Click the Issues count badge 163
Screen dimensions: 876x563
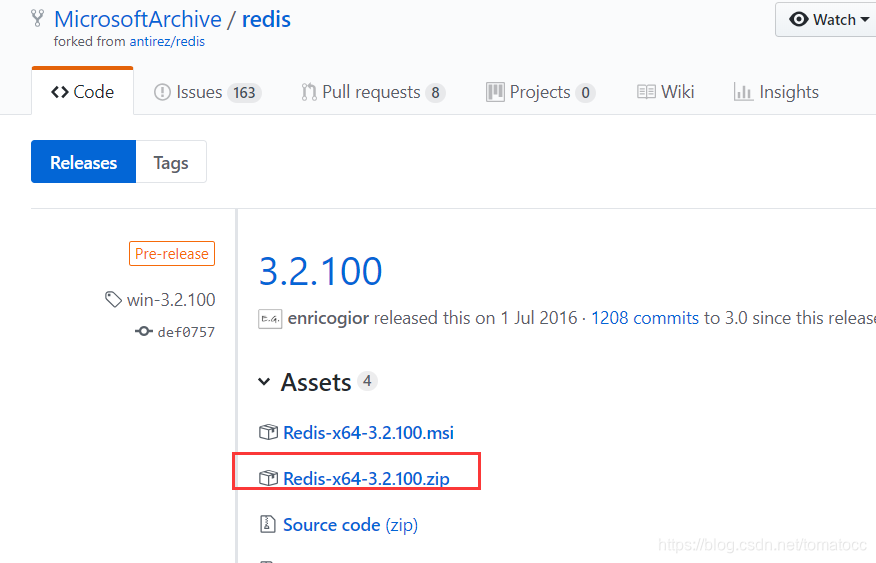[244, 93]
